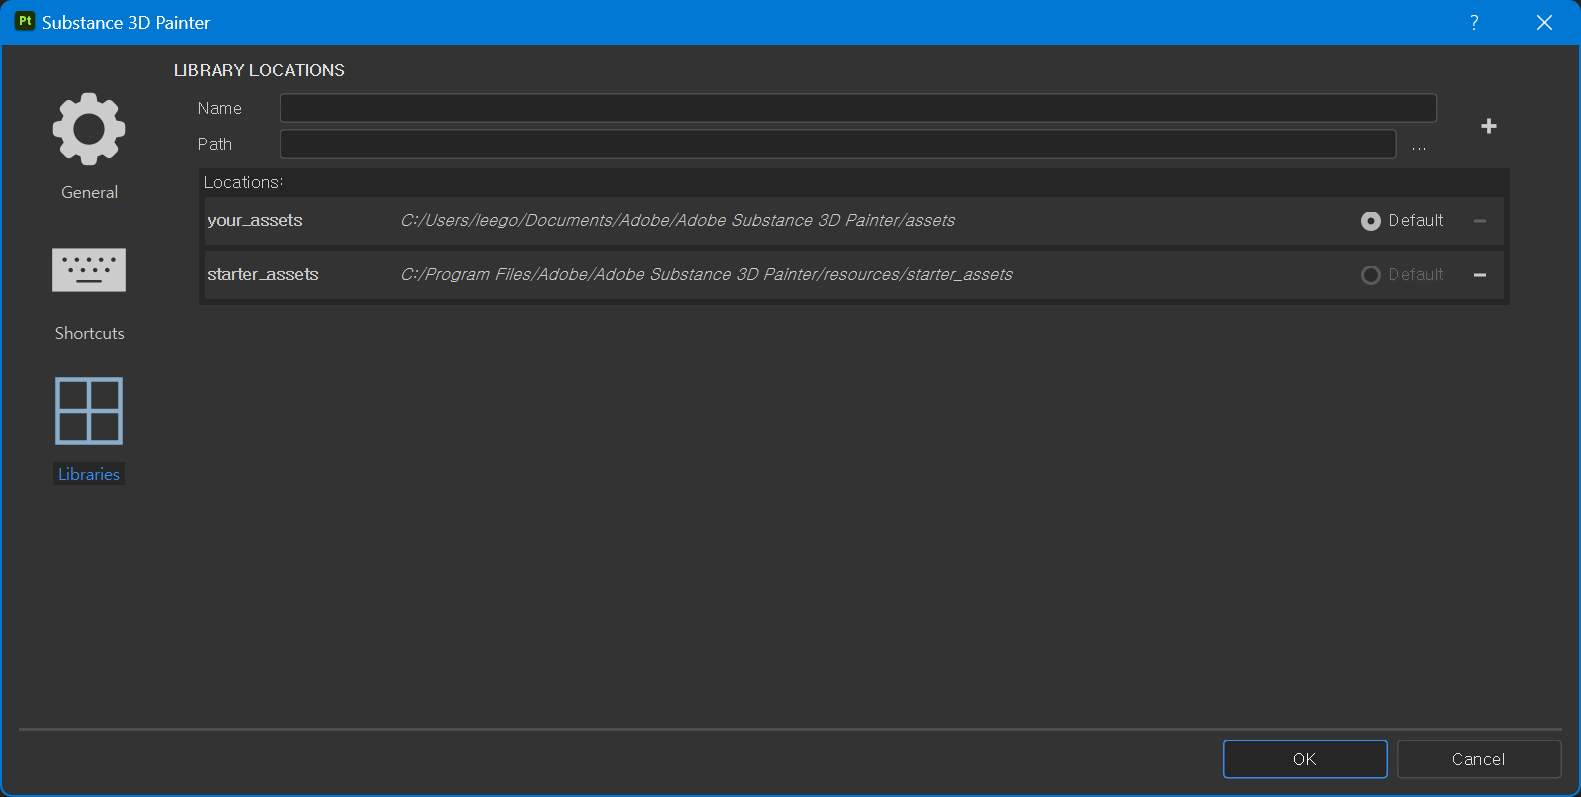Add the new library location with plus icon

(1489, 126)
